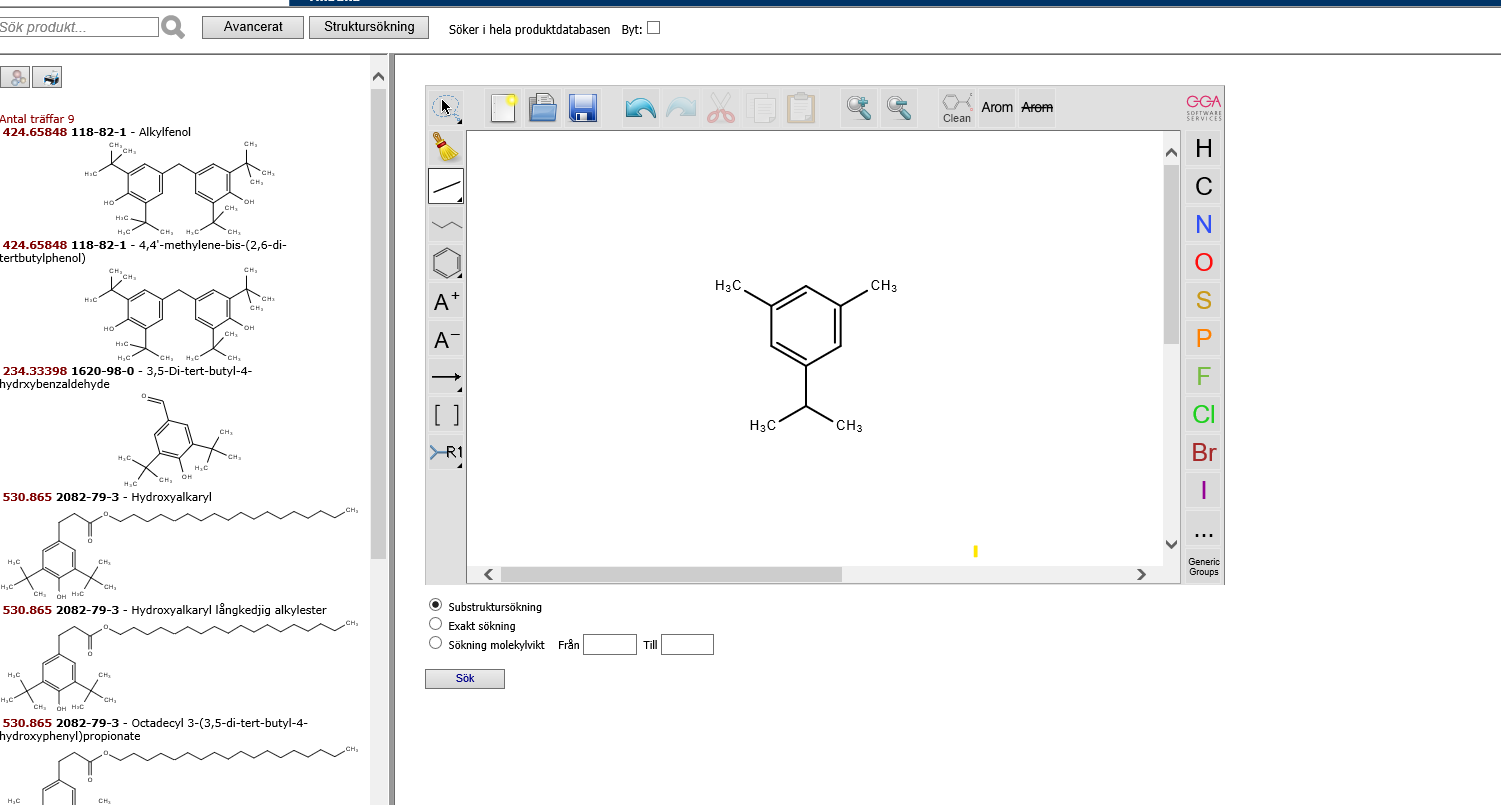Viewport: 1501px width, 805px height.
Task: Open result 3,5-Di-tert-butyl-4-hydrxybenzaldehyde
Action: (127, 377)
